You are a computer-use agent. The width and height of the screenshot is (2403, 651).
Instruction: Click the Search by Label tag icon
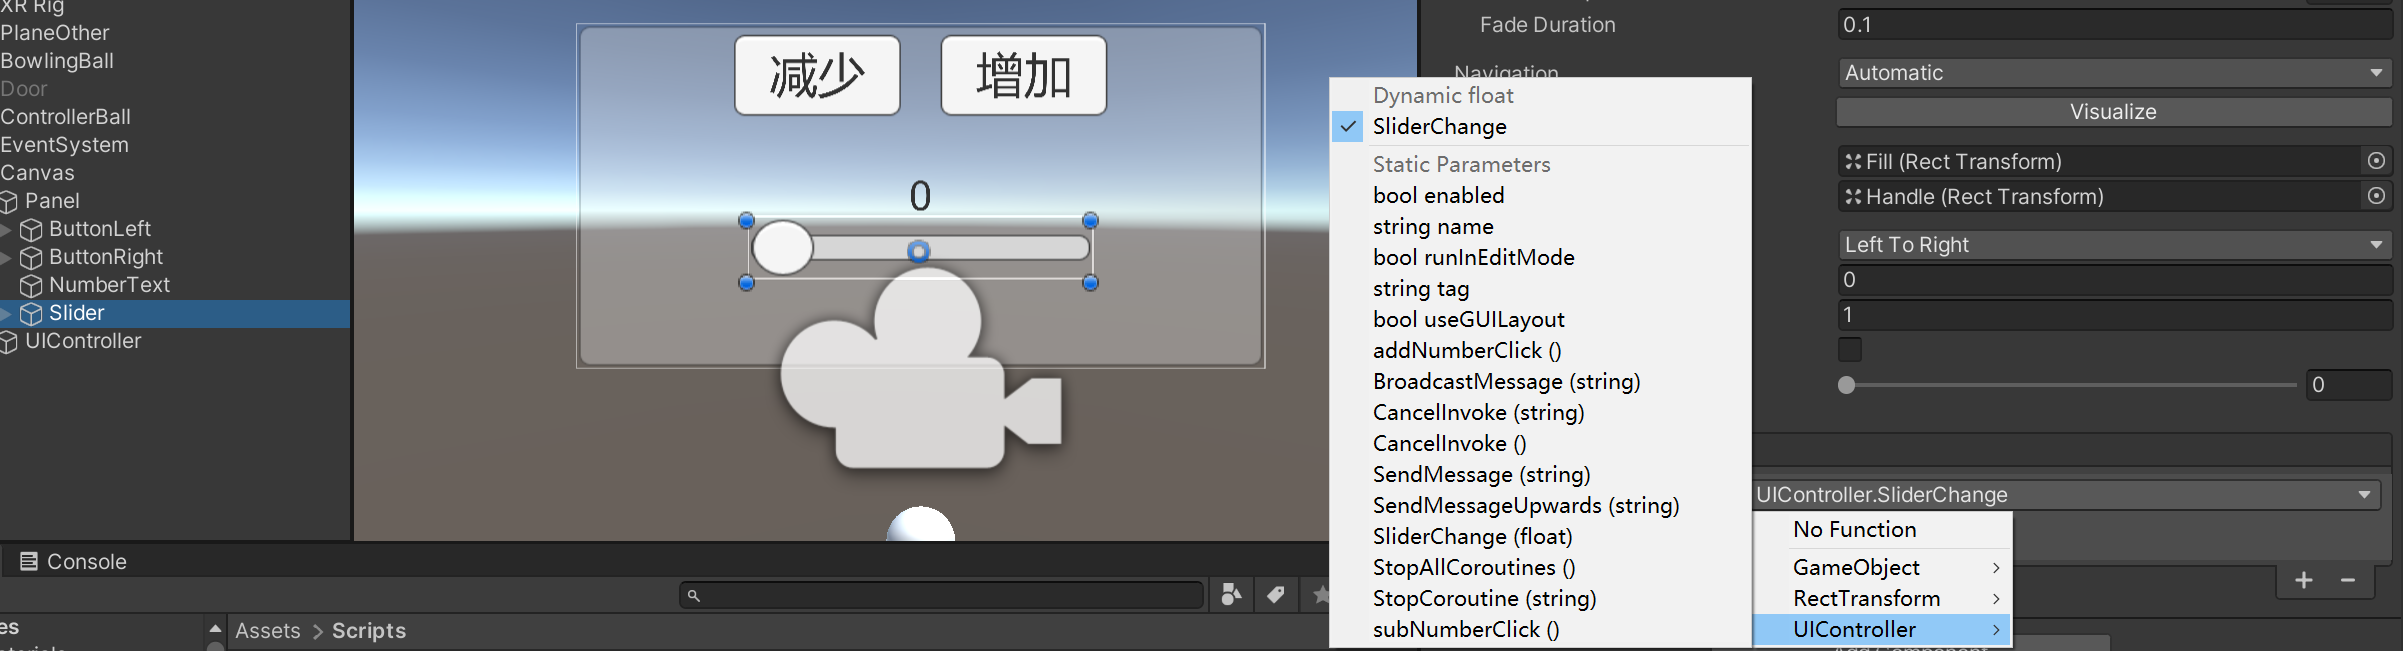pos(1275,595)
